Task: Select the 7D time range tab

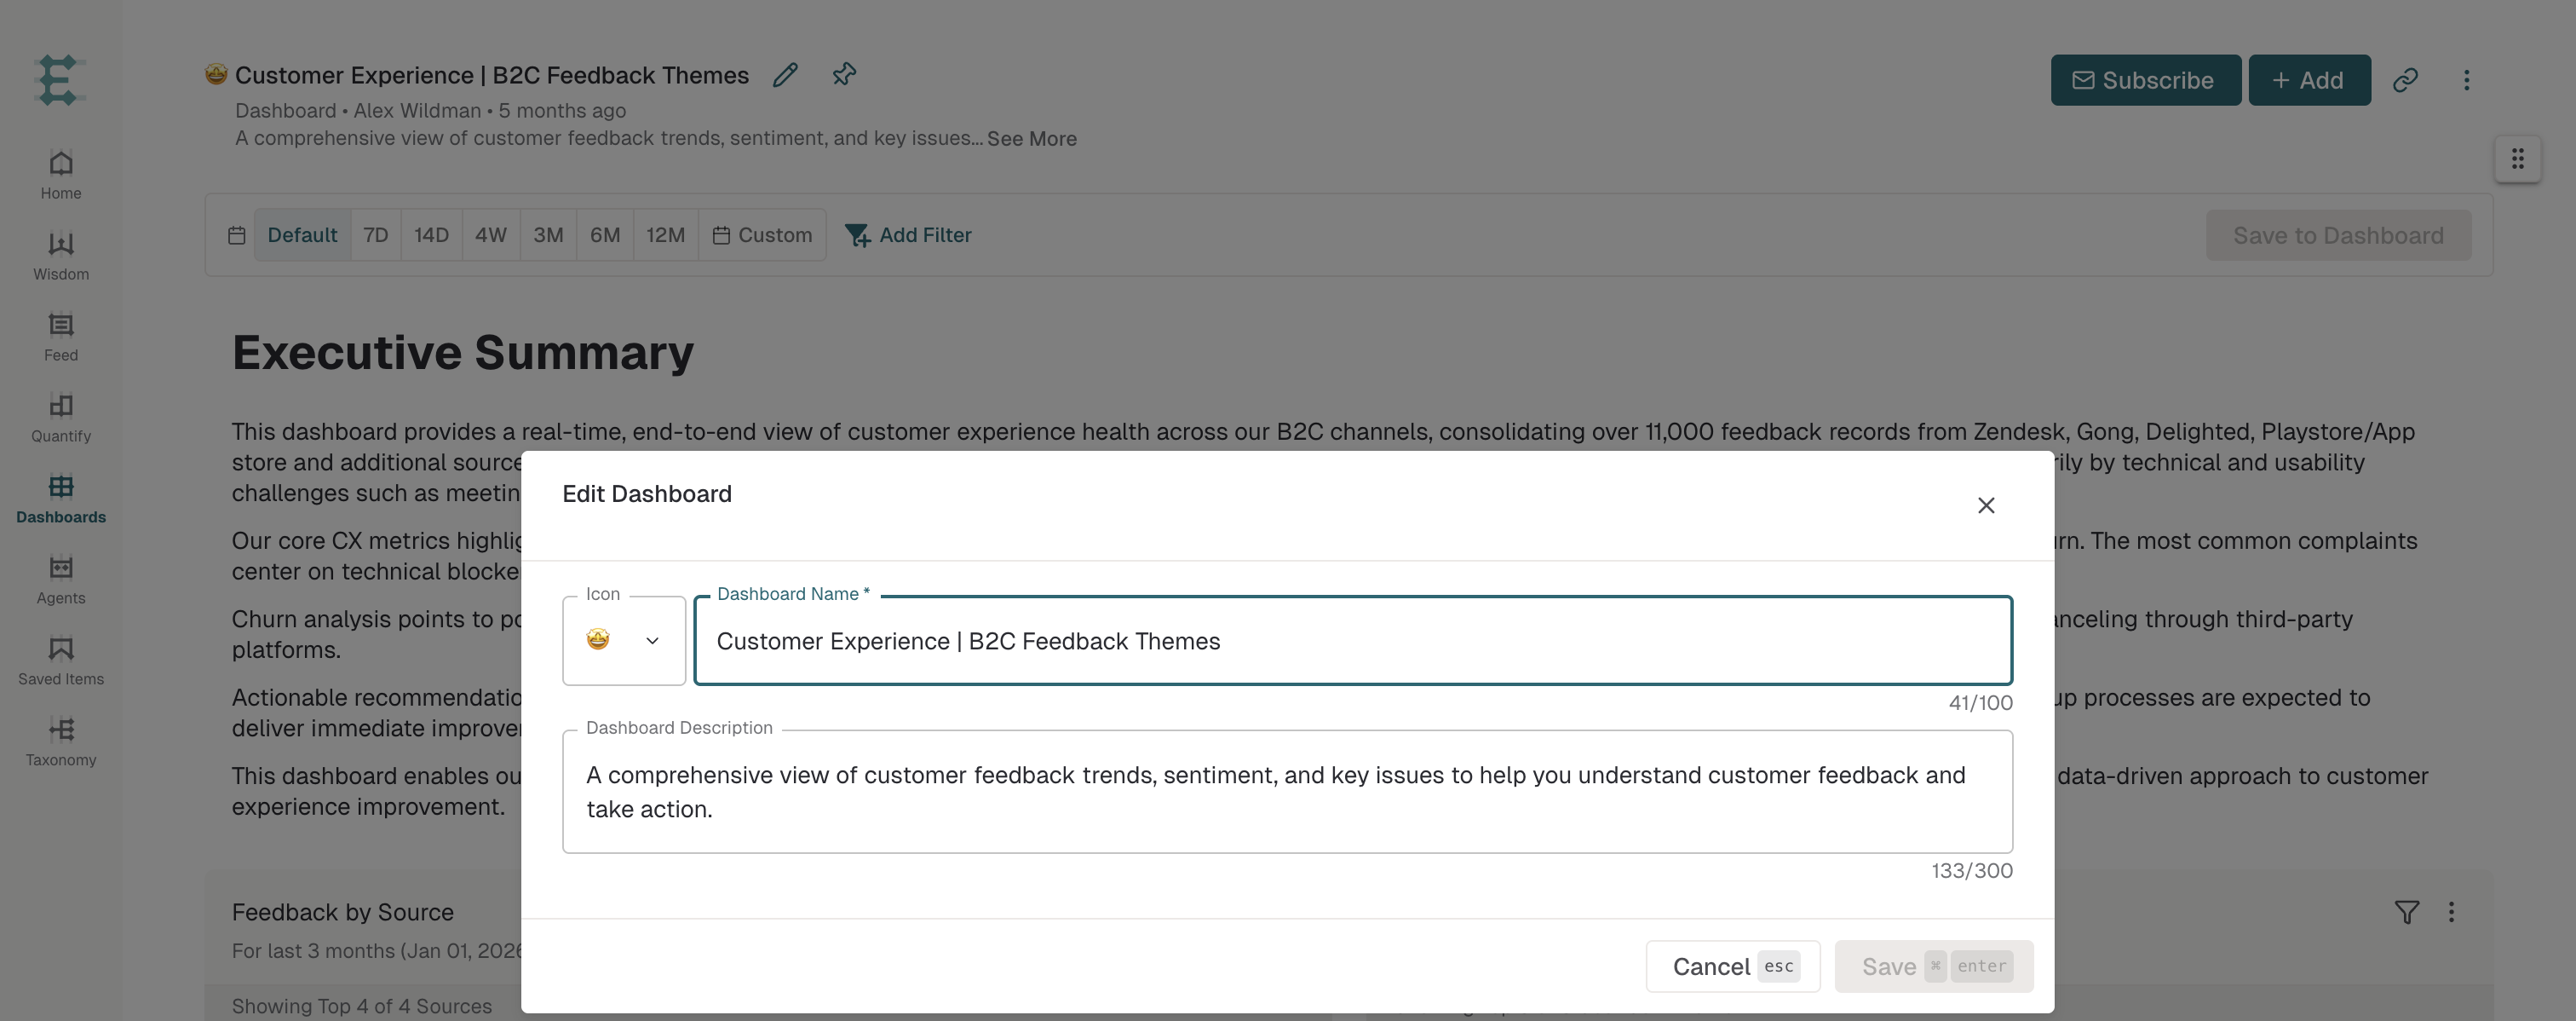Action: click(376, 235)
